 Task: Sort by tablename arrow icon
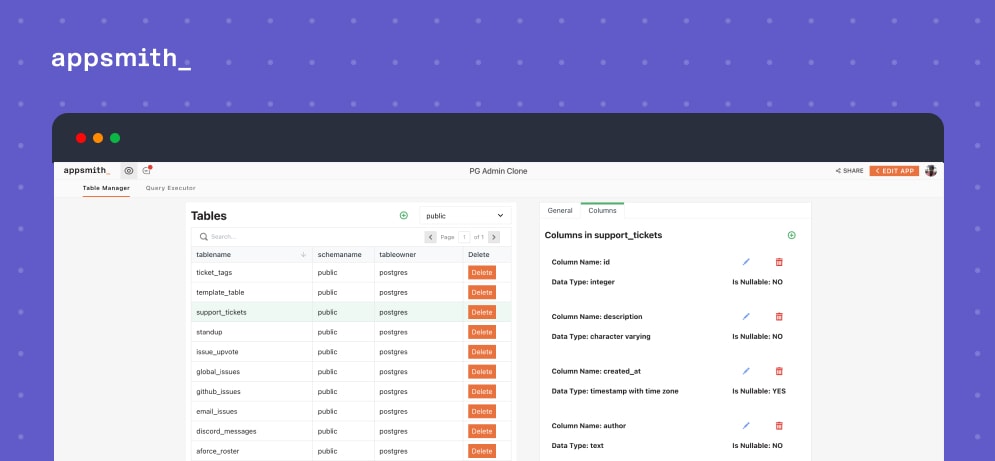tap(303, 255)
